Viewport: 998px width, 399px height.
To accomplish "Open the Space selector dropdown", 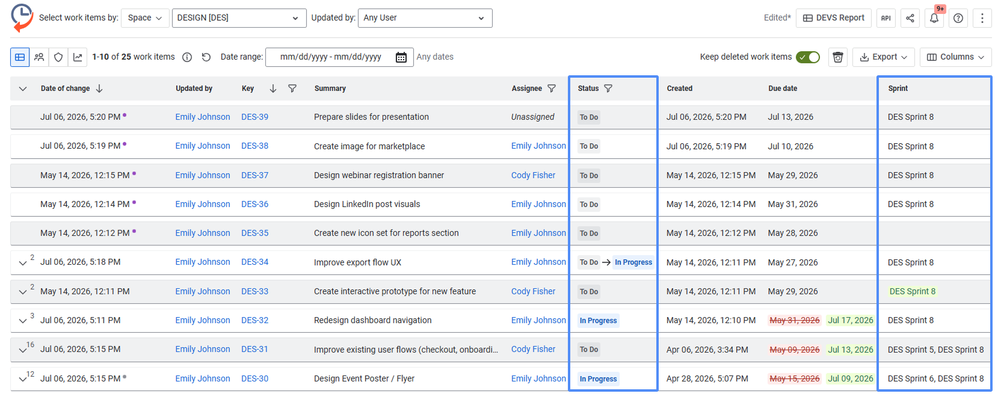I will pyautogui.click(x=144, y=18).
